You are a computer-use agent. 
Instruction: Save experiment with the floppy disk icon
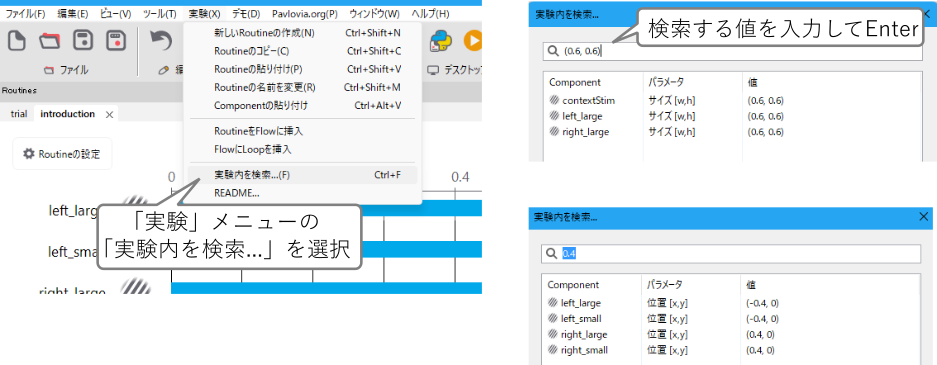pos(83,41)
